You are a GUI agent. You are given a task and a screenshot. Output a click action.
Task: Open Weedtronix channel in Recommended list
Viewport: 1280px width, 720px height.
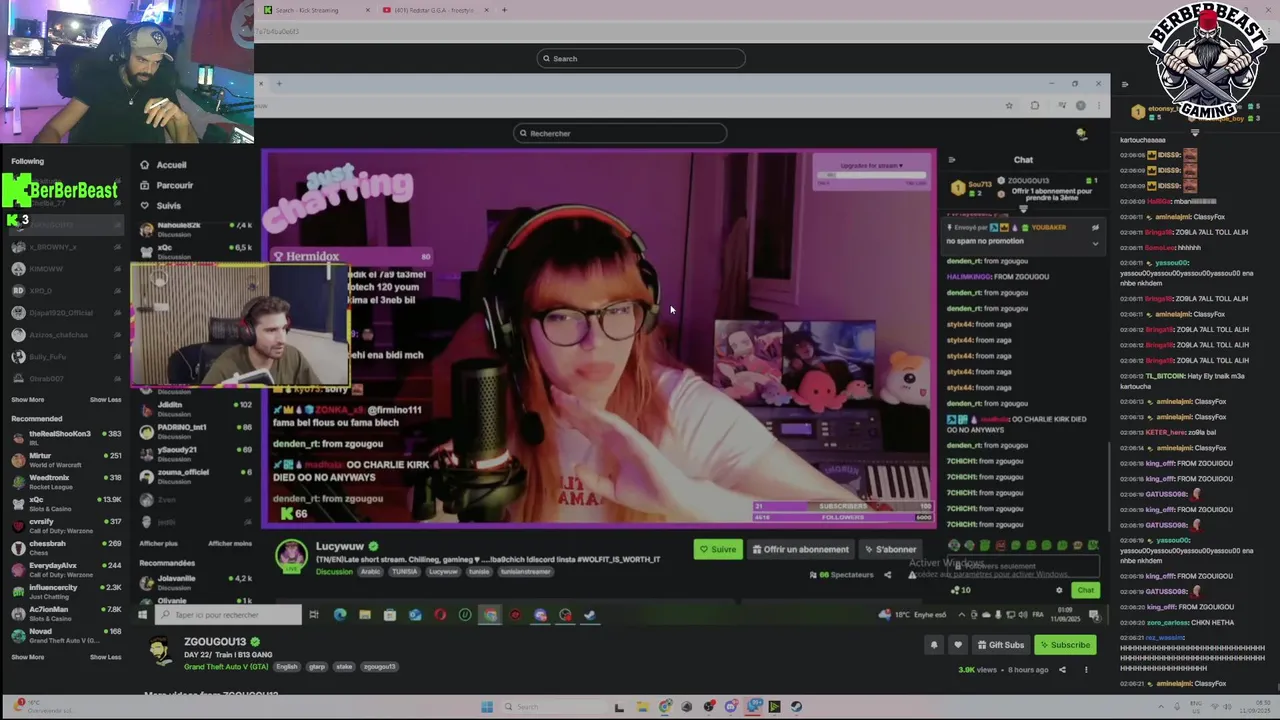66,481
